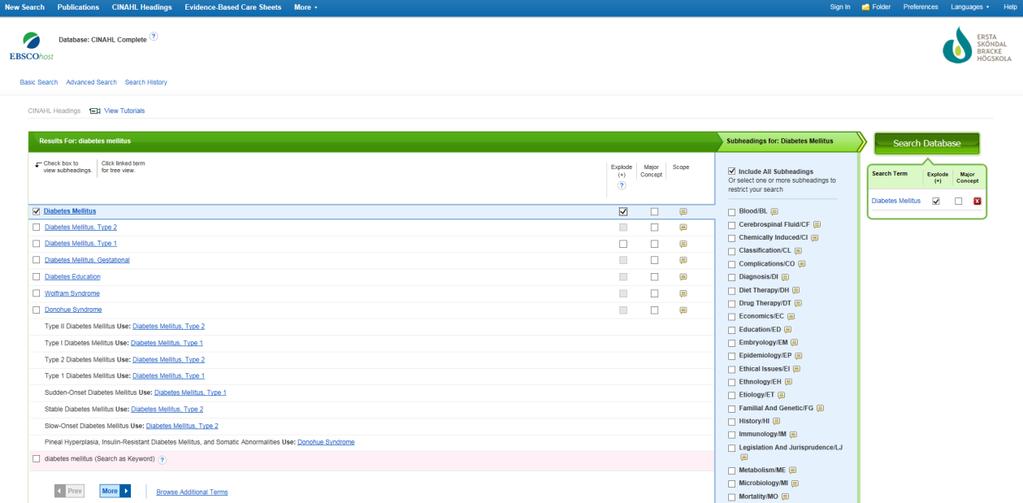Open Diet Therapy/DH subheading note icon
Image resolution: width=1023 pixels, height=503 pixels.
point(796,290)
